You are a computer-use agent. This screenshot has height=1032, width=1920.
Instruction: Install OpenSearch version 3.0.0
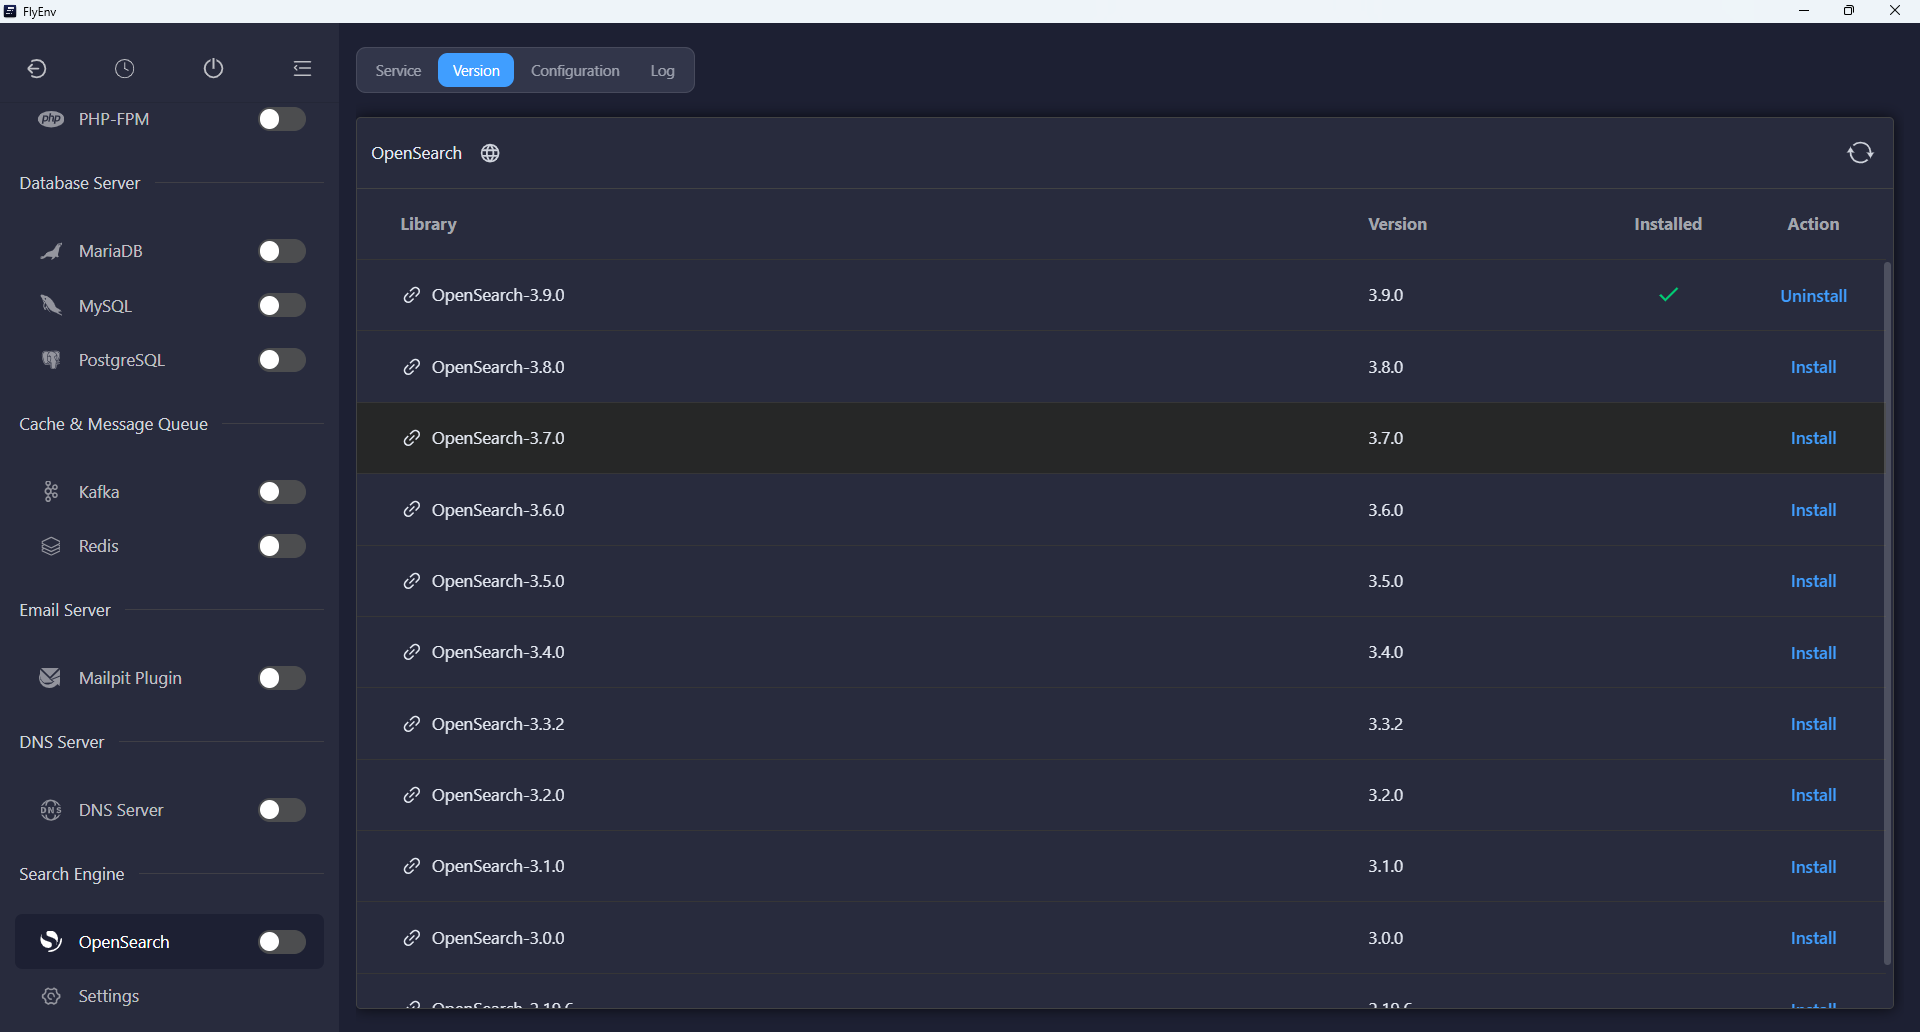[1813, 938]
